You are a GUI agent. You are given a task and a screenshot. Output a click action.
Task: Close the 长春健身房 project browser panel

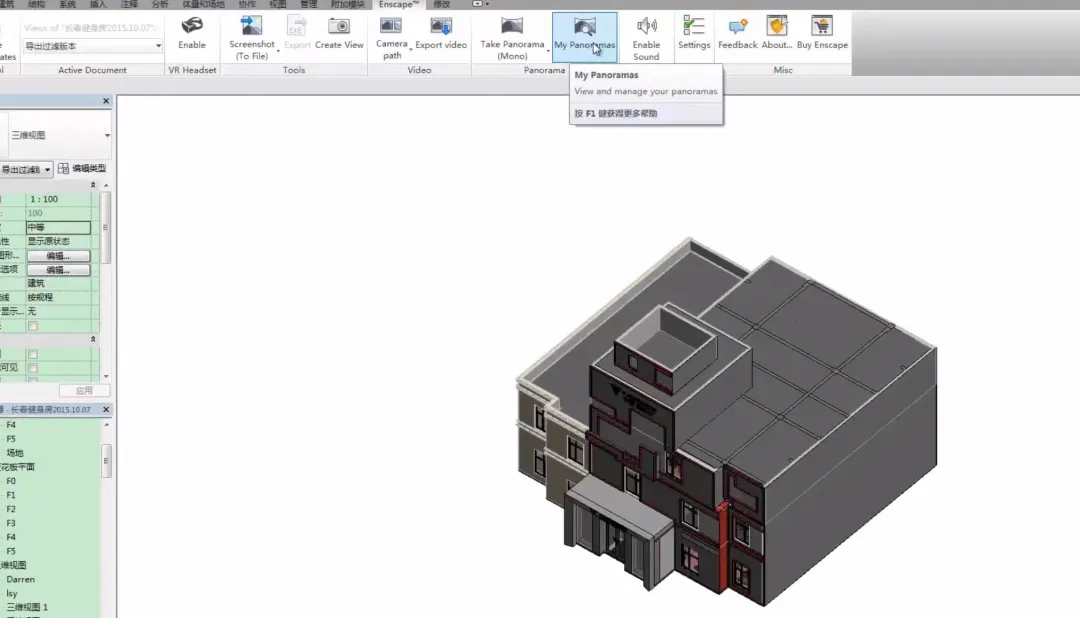pyautogui.click(x=106, y=409)
